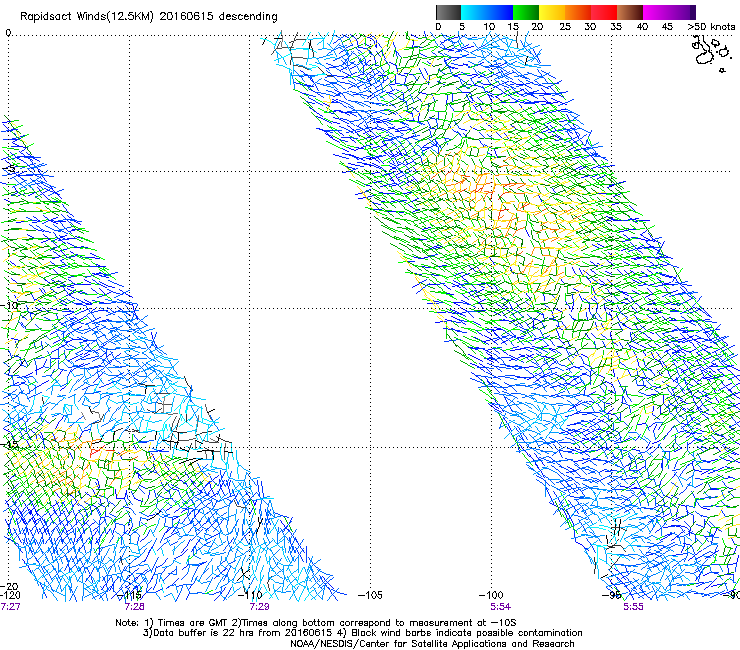Click the '5:54' pass time label

point(500,607)
